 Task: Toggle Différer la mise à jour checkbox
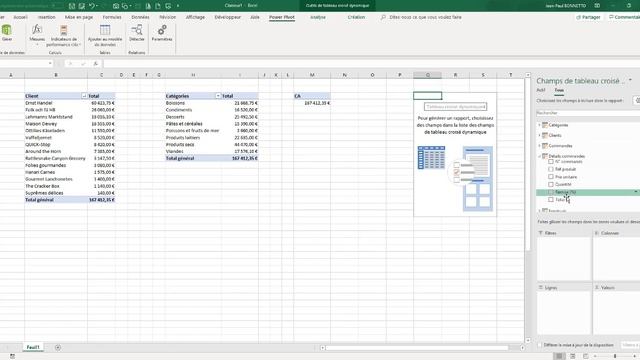pyautogui.click(x=540, y=345)
